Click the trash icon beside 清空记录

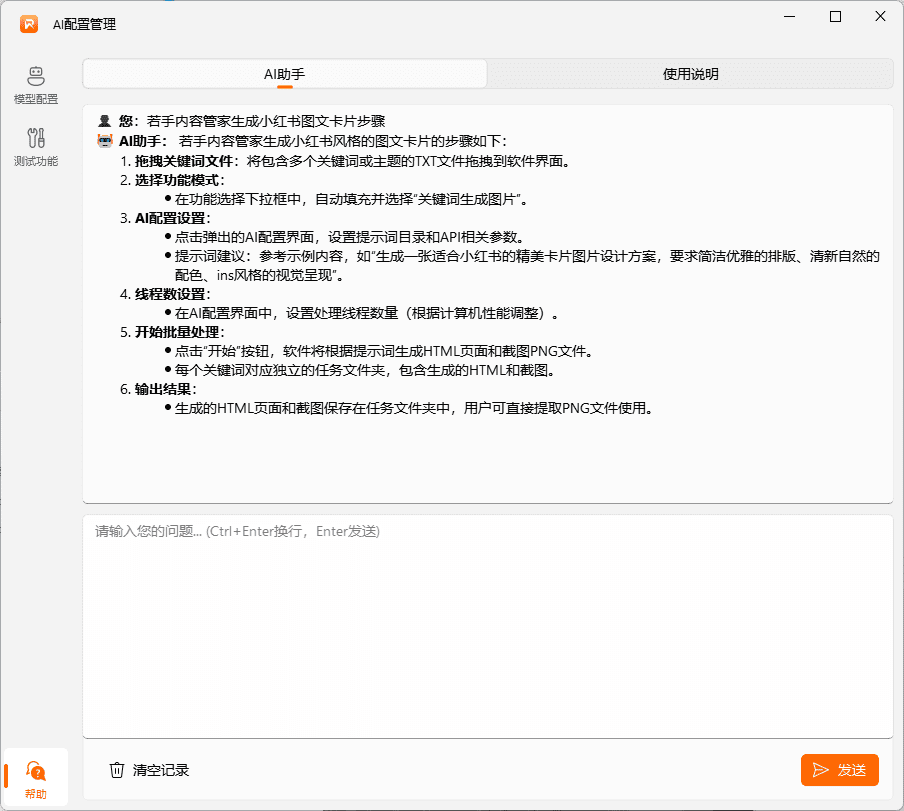(118, 768)
